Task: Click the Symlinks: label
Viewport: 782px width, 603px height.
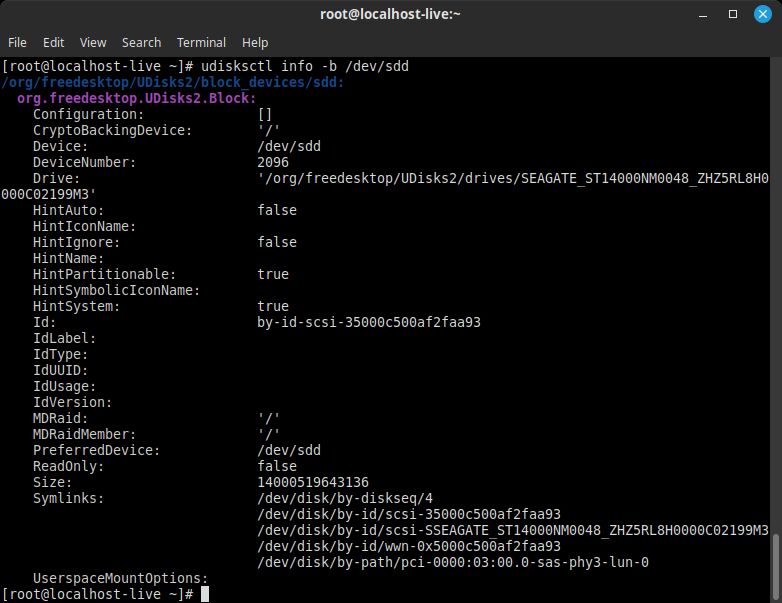Action: (x=68, y=498)
